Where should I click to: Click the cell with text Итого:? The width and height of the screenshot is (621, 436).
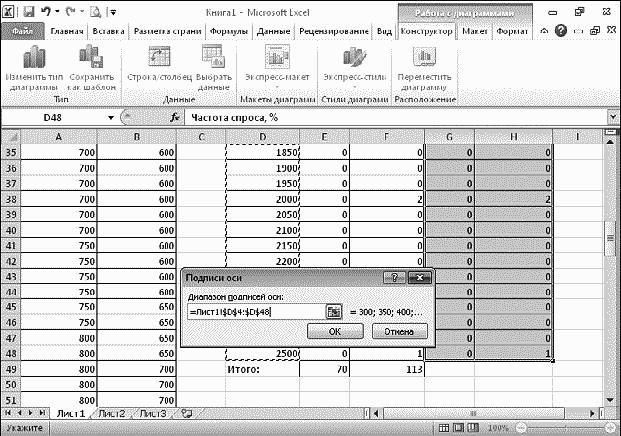tap(262, 369)
